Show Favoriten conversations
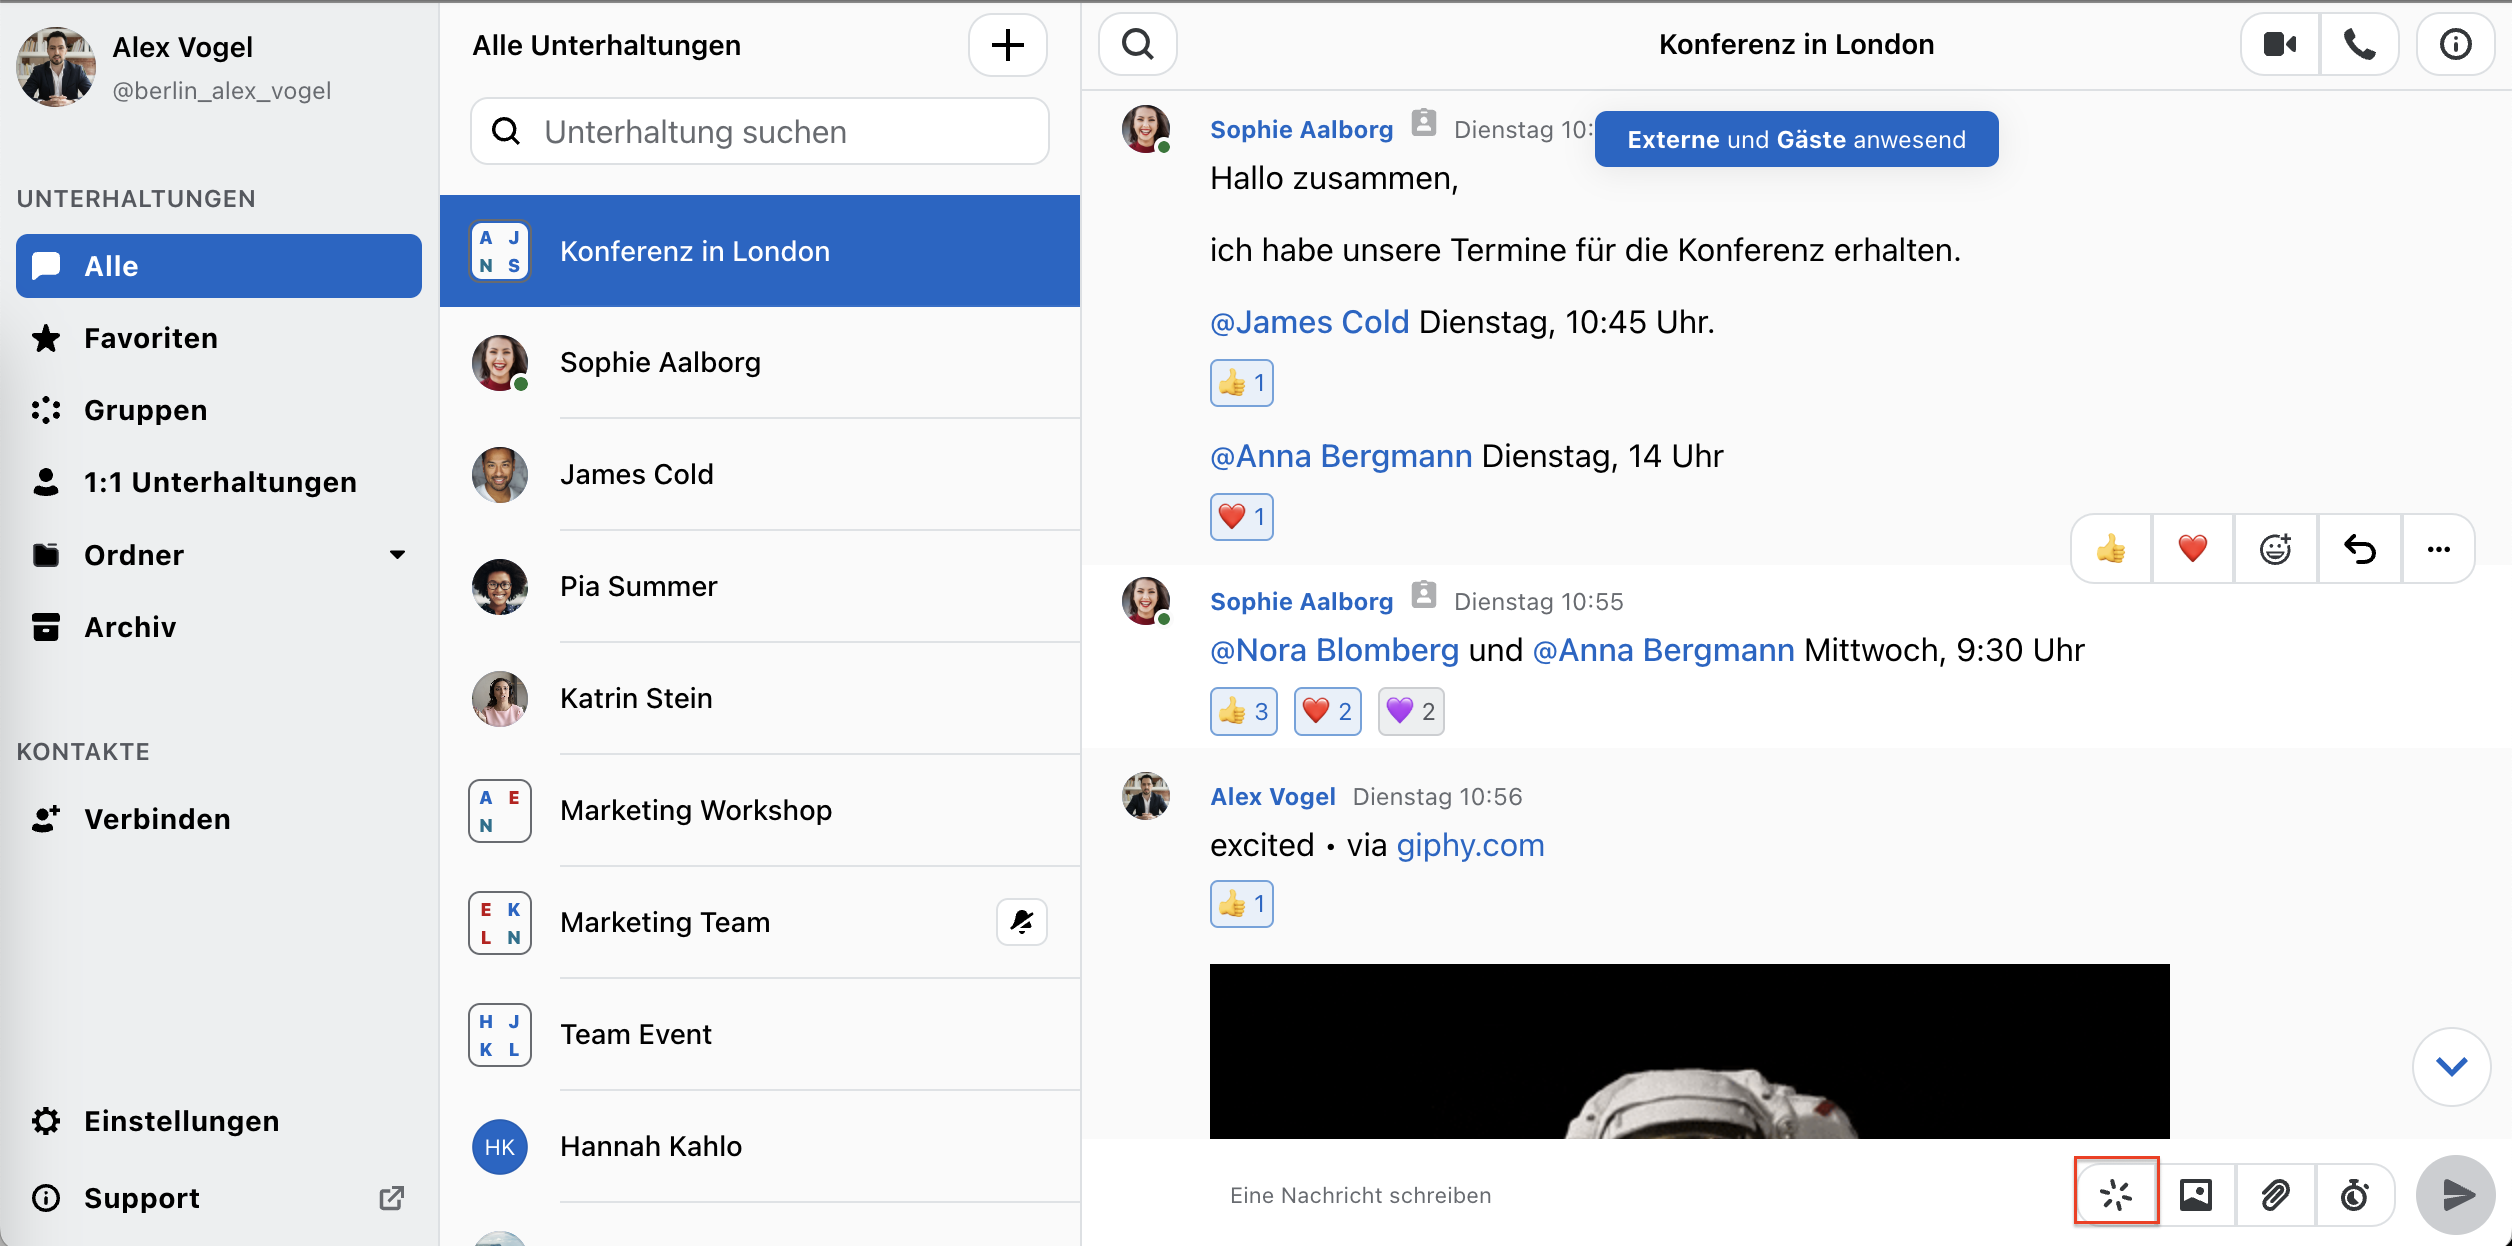This screenshot has height=1246, width=2512. [218, 338]
